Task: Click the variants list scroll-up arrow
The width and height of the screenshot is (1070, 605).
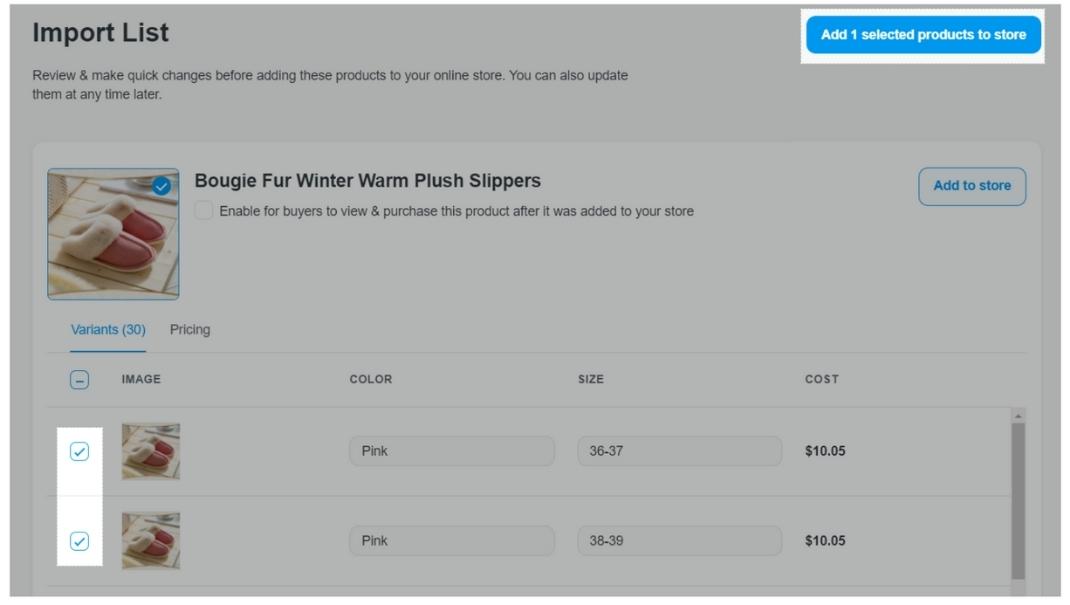Action: pyautogui.click(x=1018, y=416)
